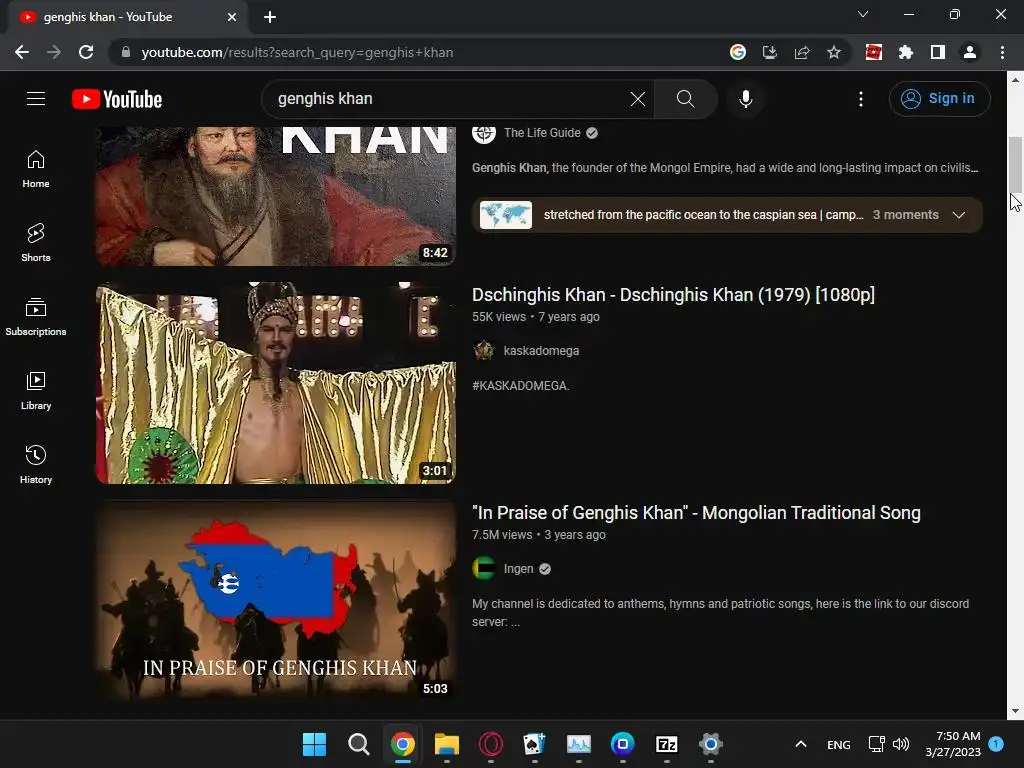The image size is (1024, 768).
Task: Click the YouTube logo
Action: pyautogui.click(x=117, y=99)
